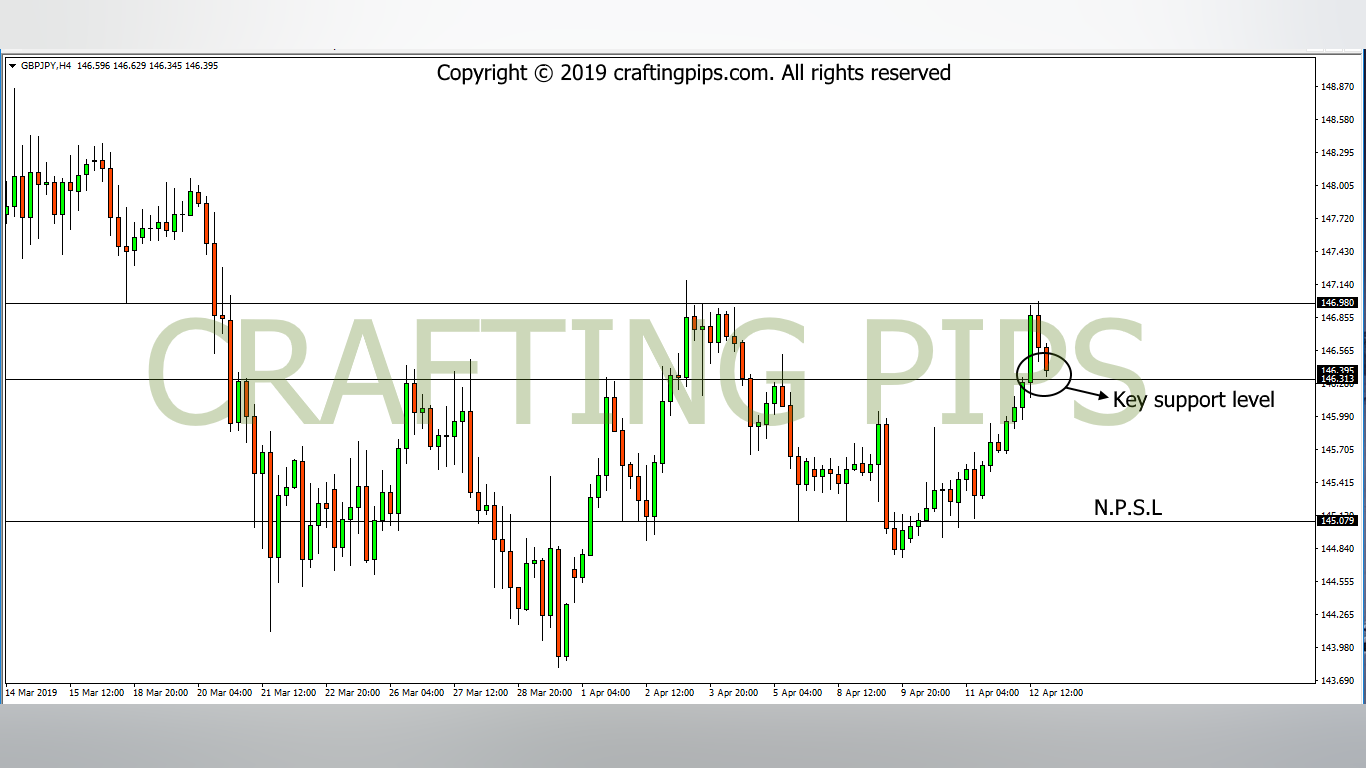
Task: Click the 148.005 price scale value
Action: tap(1337, 186)
